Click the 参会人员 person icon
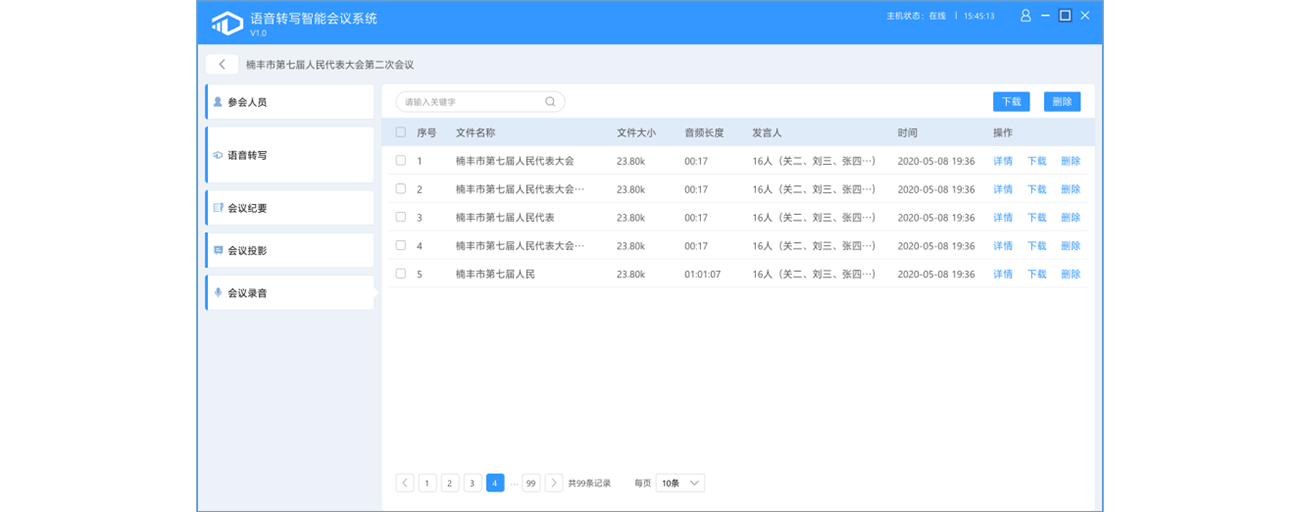The width and height of the screenshot is (1300, 512). point(218,102)
